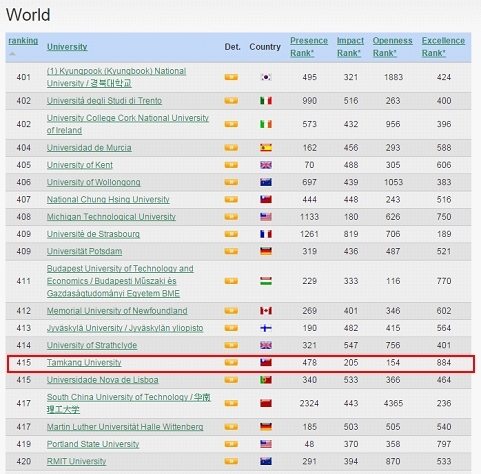Click ascending sort arrow under ranking
Image resolution: width=481 pixels, height=474 pixels.
coord(12,54)
